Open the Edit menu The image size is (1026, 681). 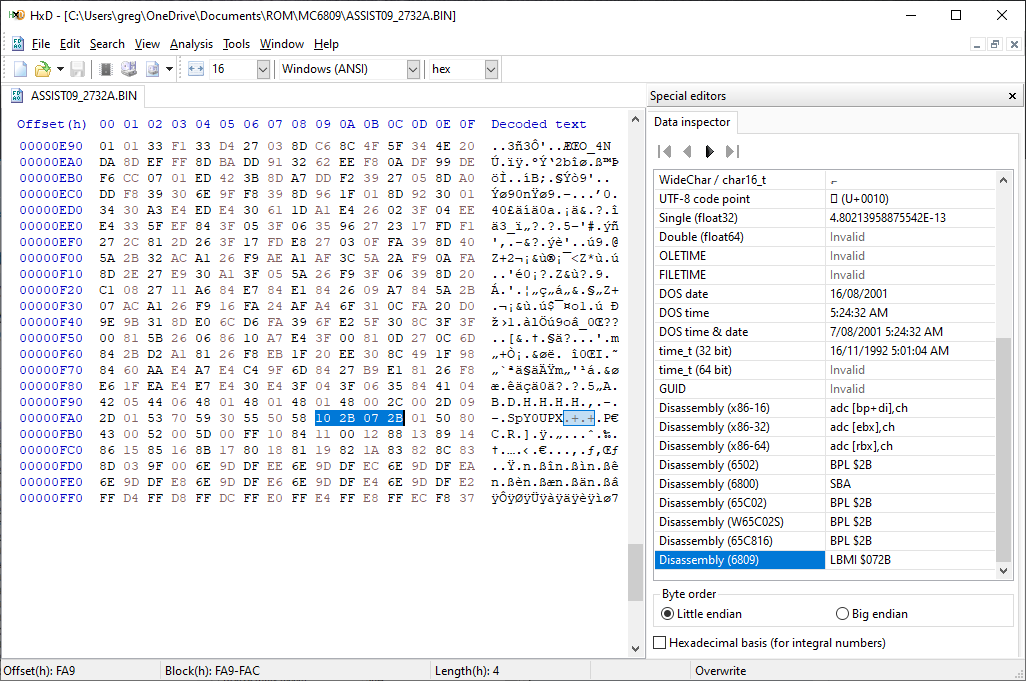pyautogui.click(x=69, y=44)
